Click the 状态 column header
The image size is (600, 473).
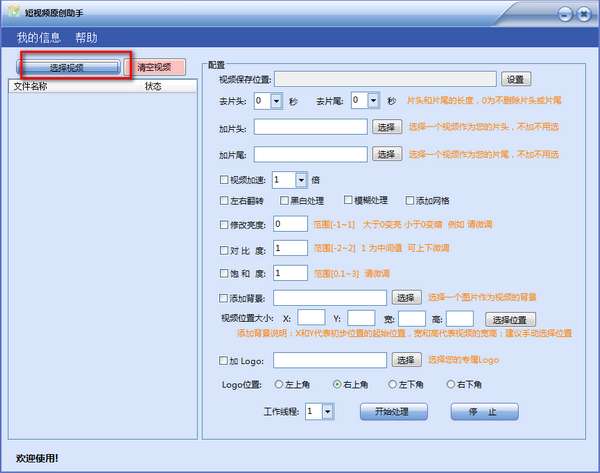click(x=153, y=86)
